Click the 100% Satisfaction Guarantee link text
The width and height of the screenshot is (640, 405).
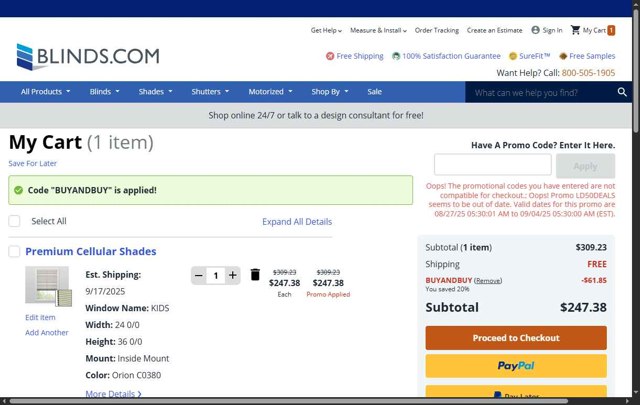[x=451, y=56]
